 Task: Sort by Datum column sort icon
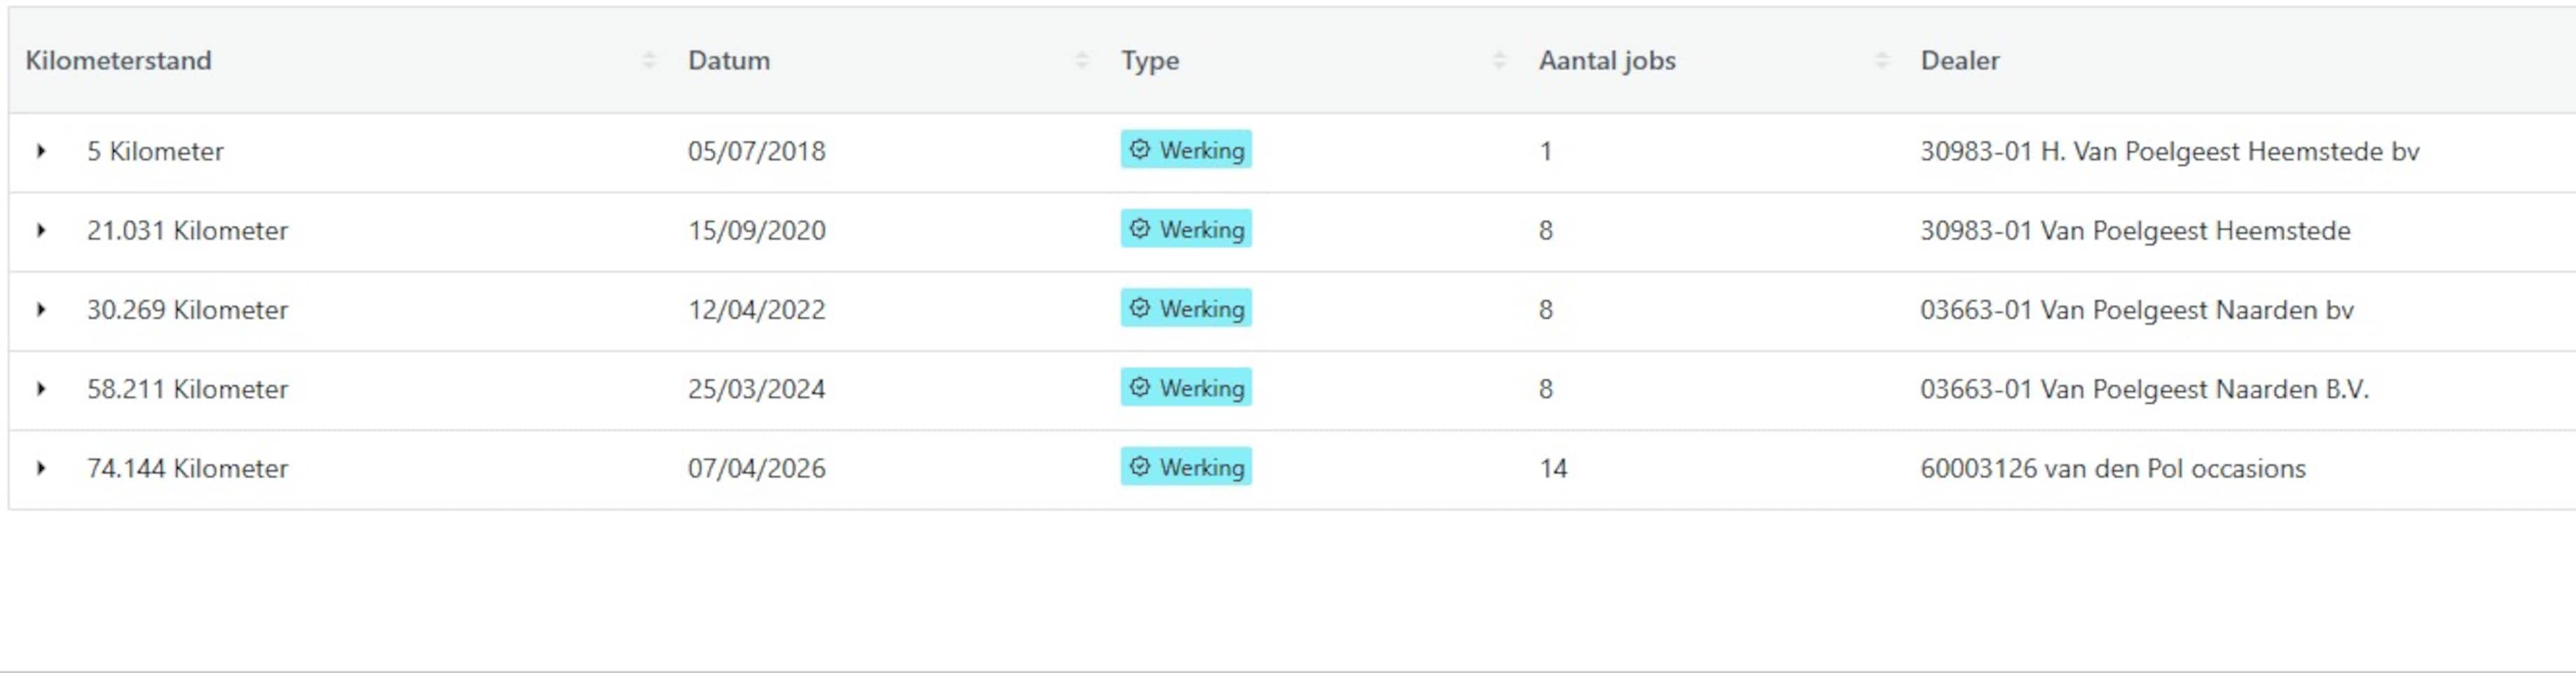tap(1081, 61)
